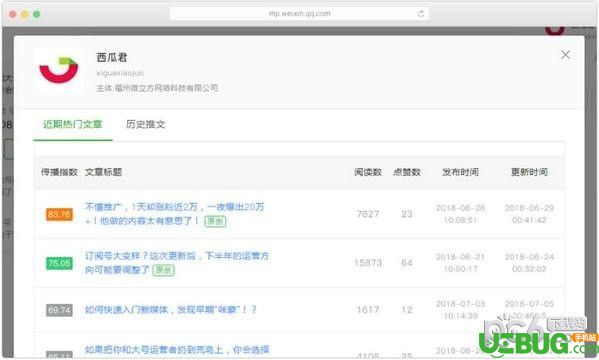Click the 原创 tag on second article
Screen dimensions: 599x360
click(x=163, y=270)
